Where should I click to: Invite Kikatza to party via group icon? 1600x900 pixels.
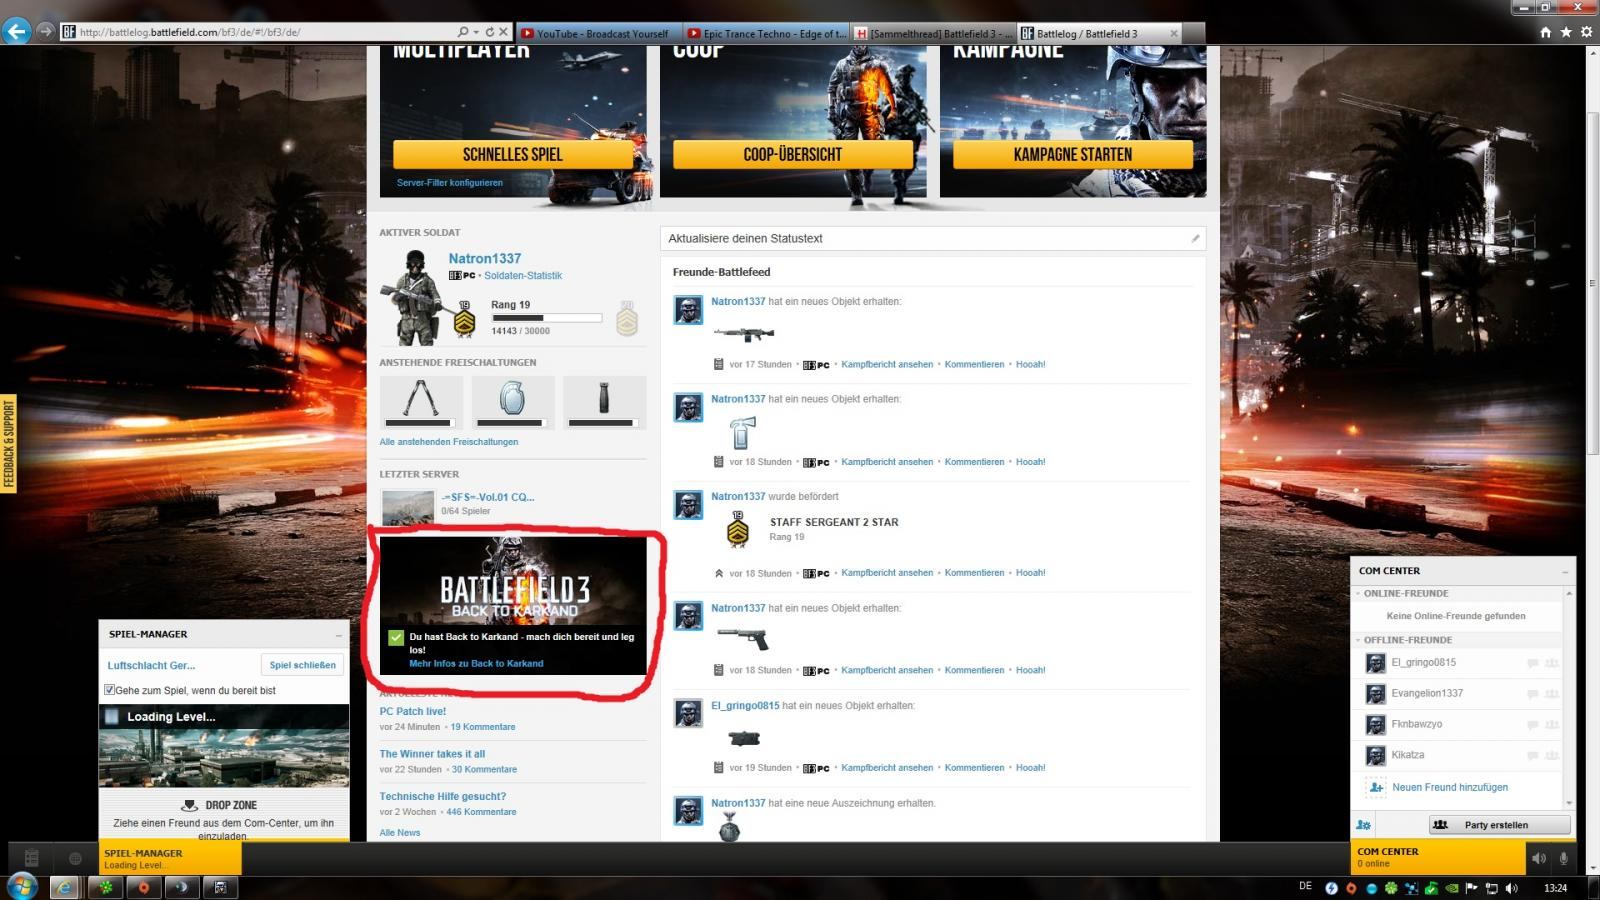coord(1552,756)
